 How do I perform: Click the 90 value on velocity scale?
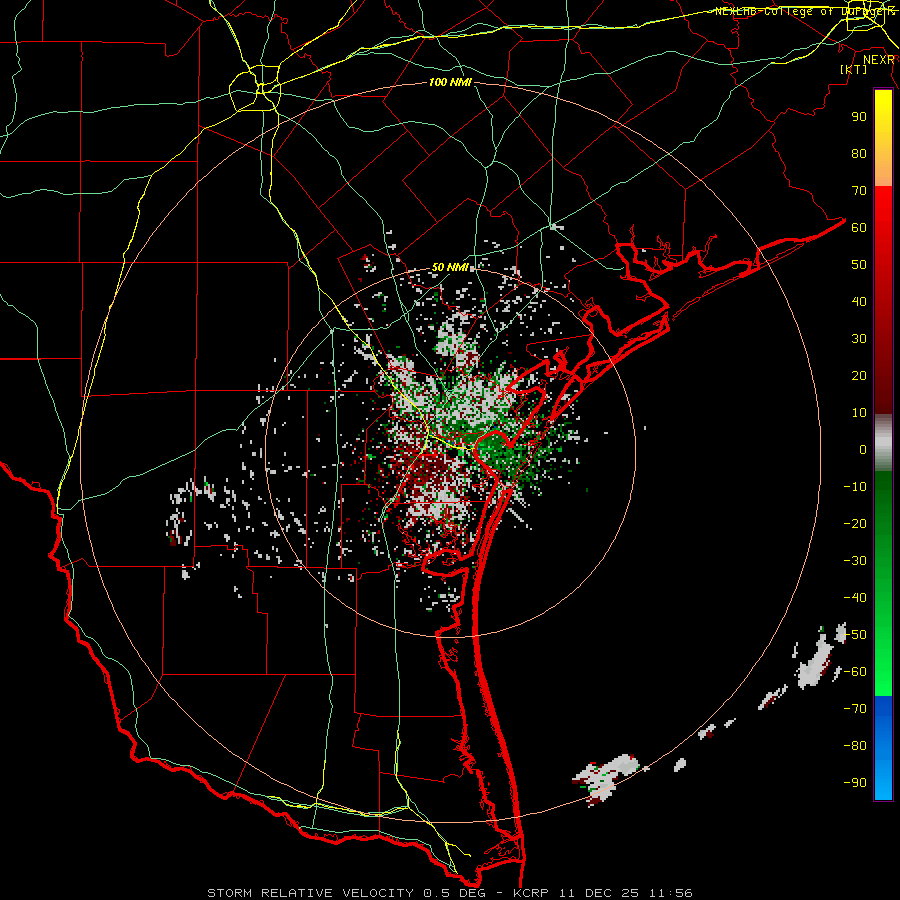click(859, 117)
